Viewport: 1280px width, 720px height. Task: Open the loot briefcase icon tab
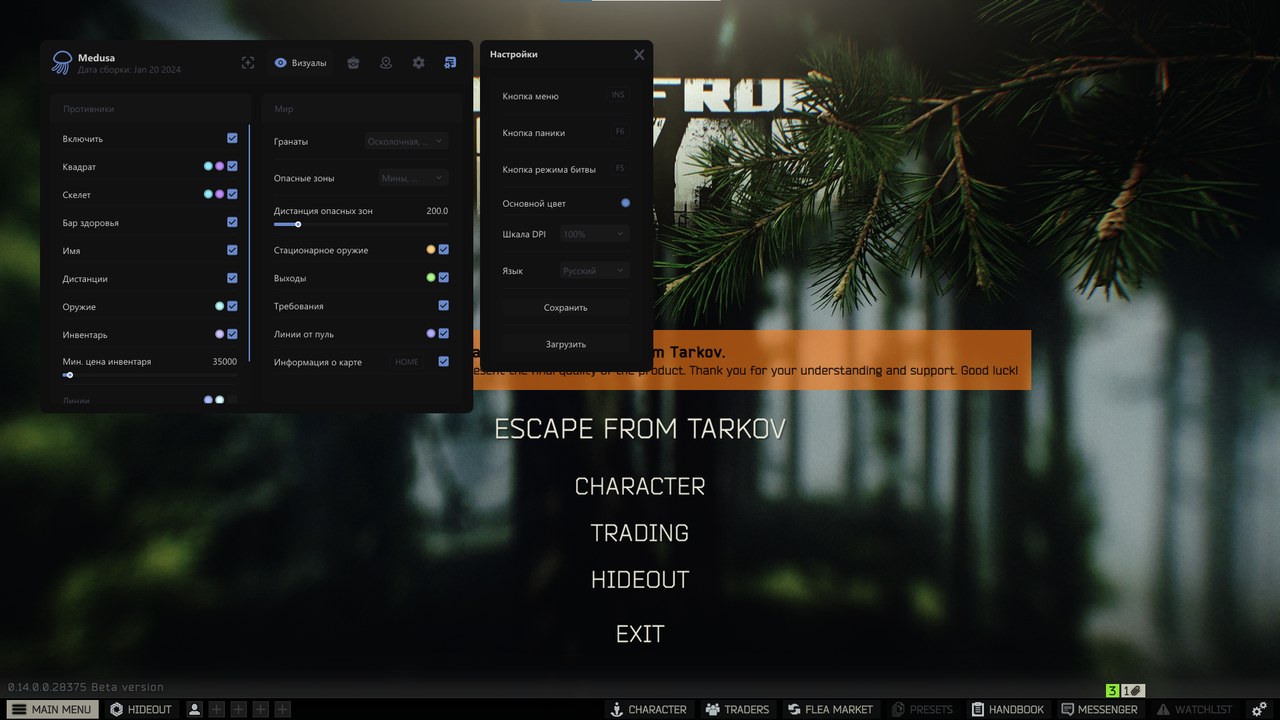353,63
